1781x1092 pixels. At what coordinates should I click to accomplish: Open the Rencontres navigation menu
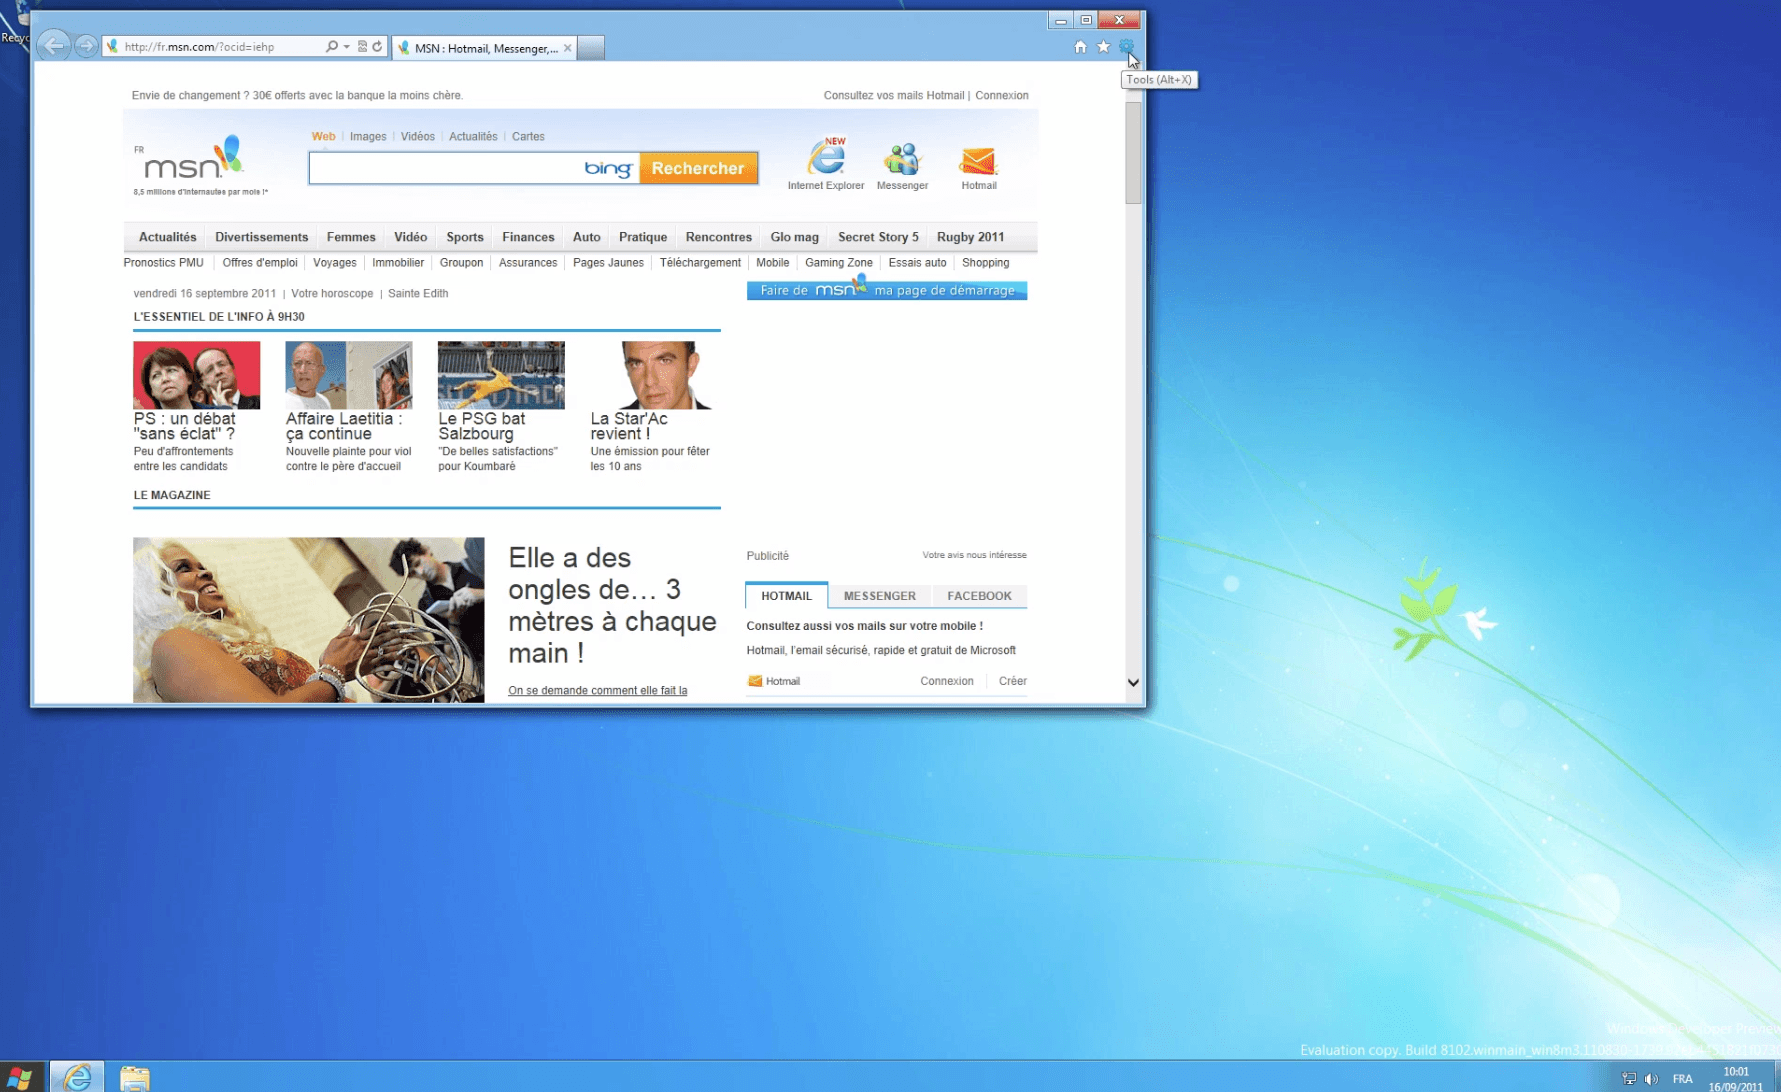[x=718, y=237]
